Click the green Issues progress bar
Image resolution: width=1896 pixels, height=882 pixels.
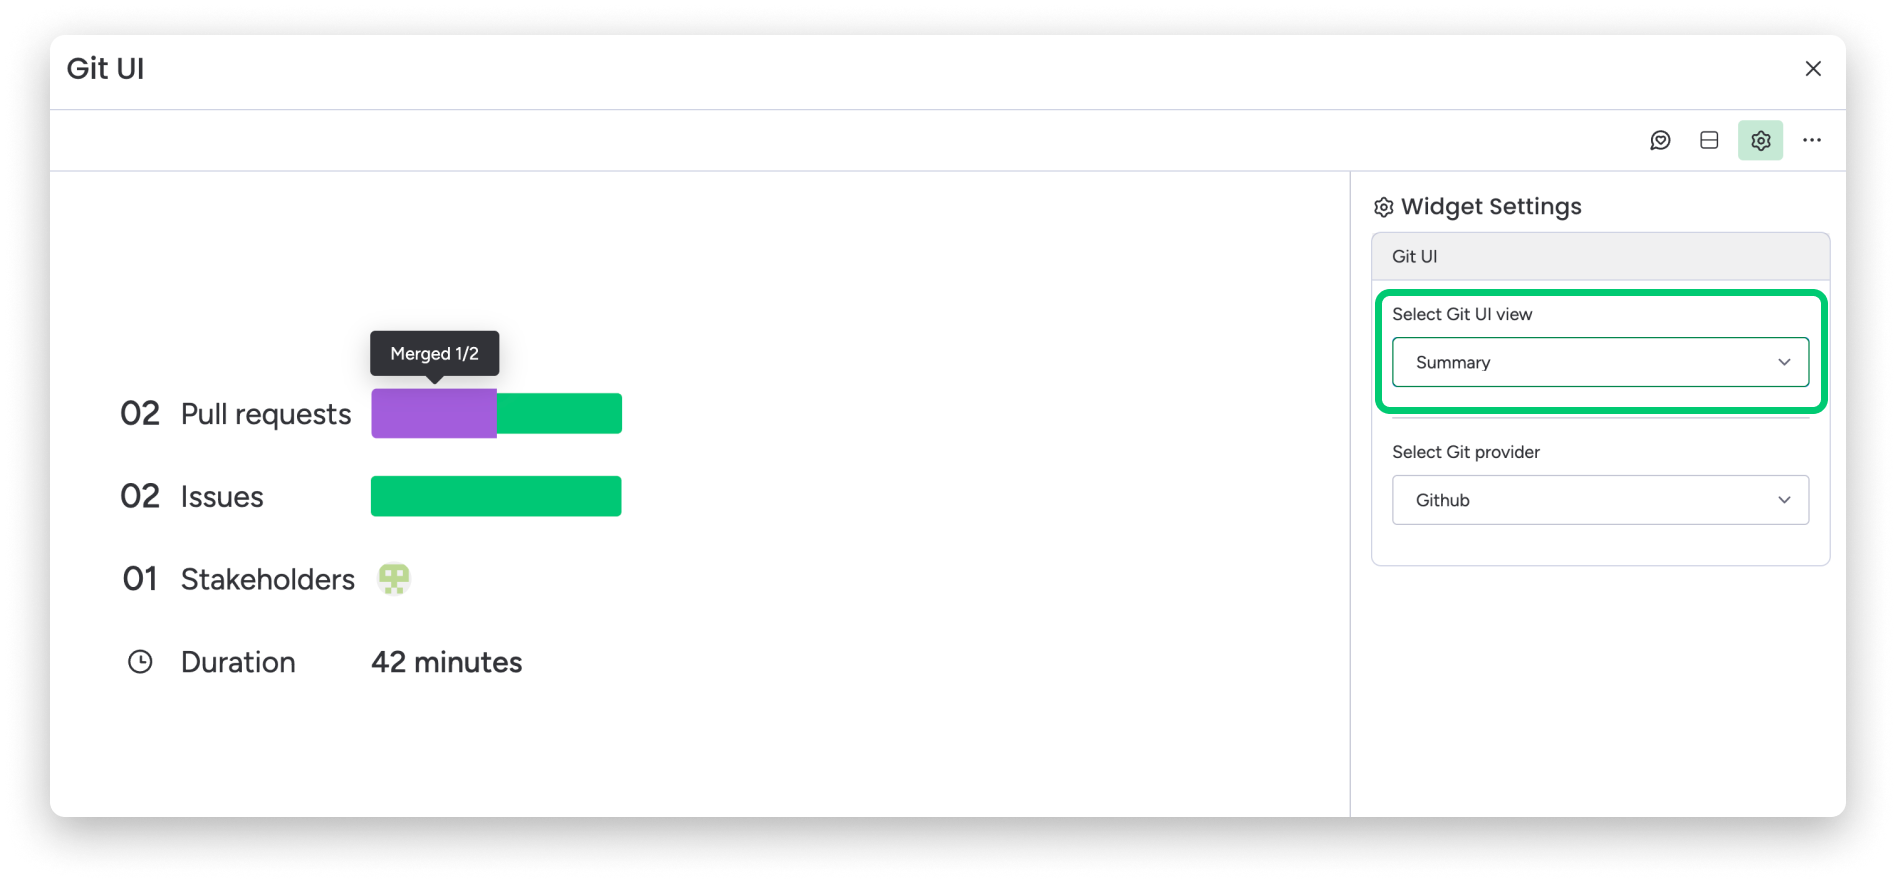tap(495, 495)
